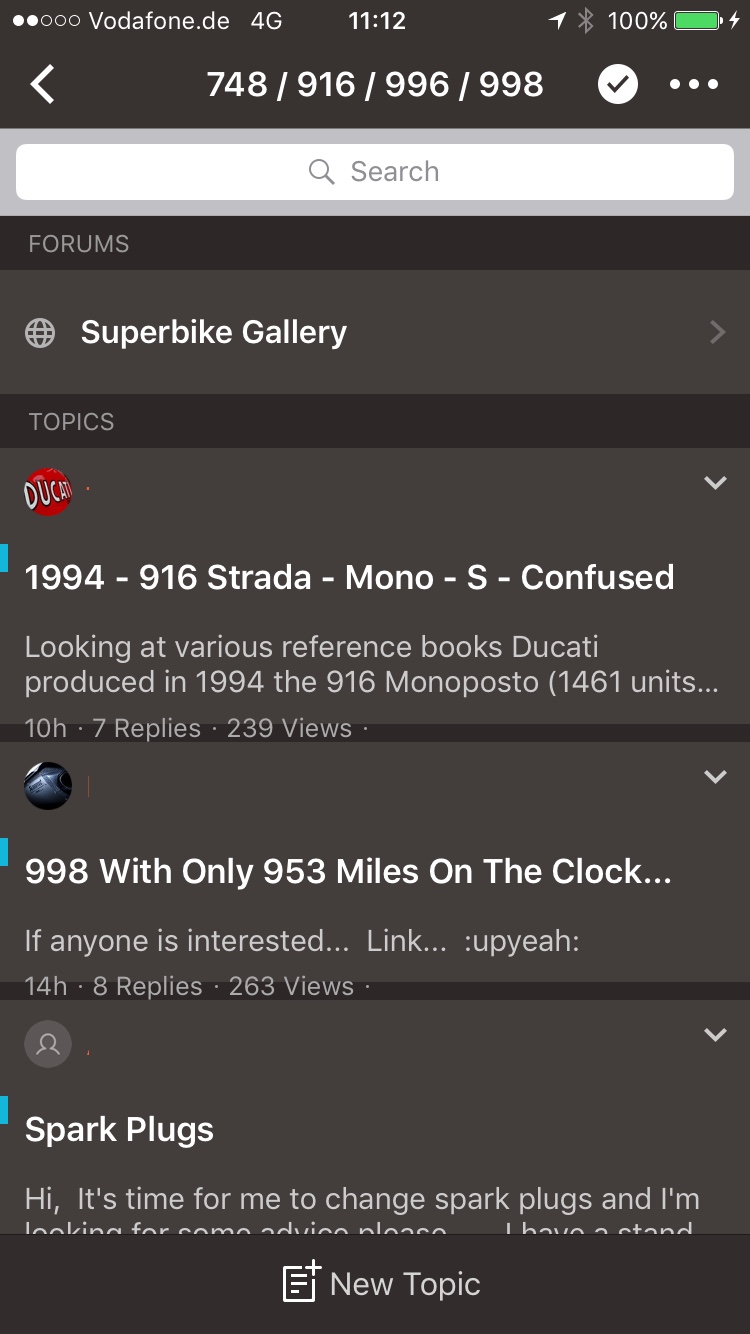Image resolution: width=750 pixels, height=1334 pixels.
Task: Expand options for Spark Plugs topic
Action: tap(715, 1034)
